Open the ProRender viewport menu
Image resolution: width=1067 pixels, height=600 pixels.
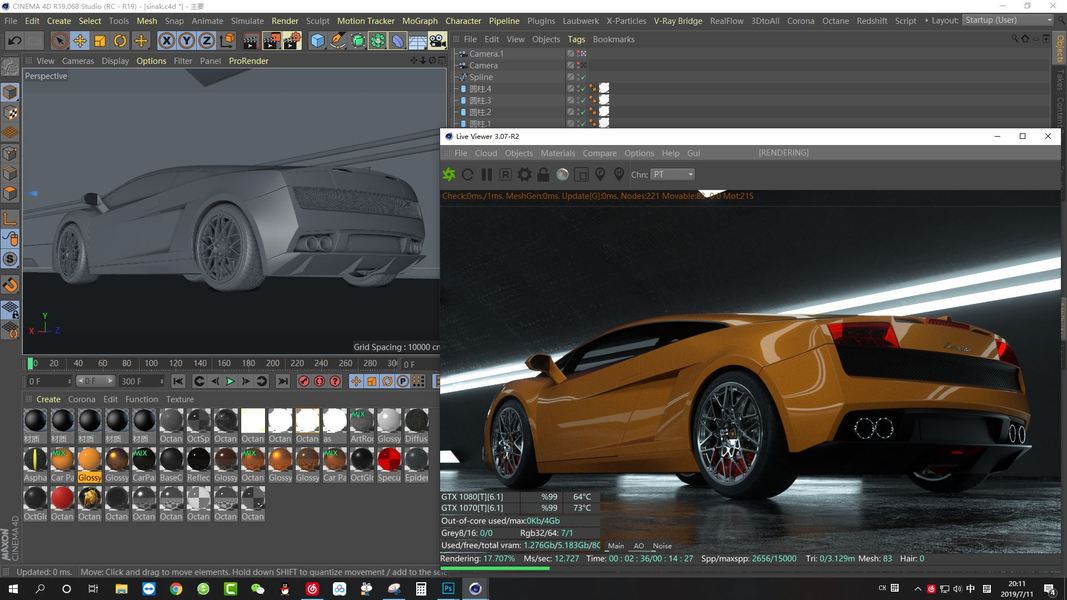click(248, 61)
